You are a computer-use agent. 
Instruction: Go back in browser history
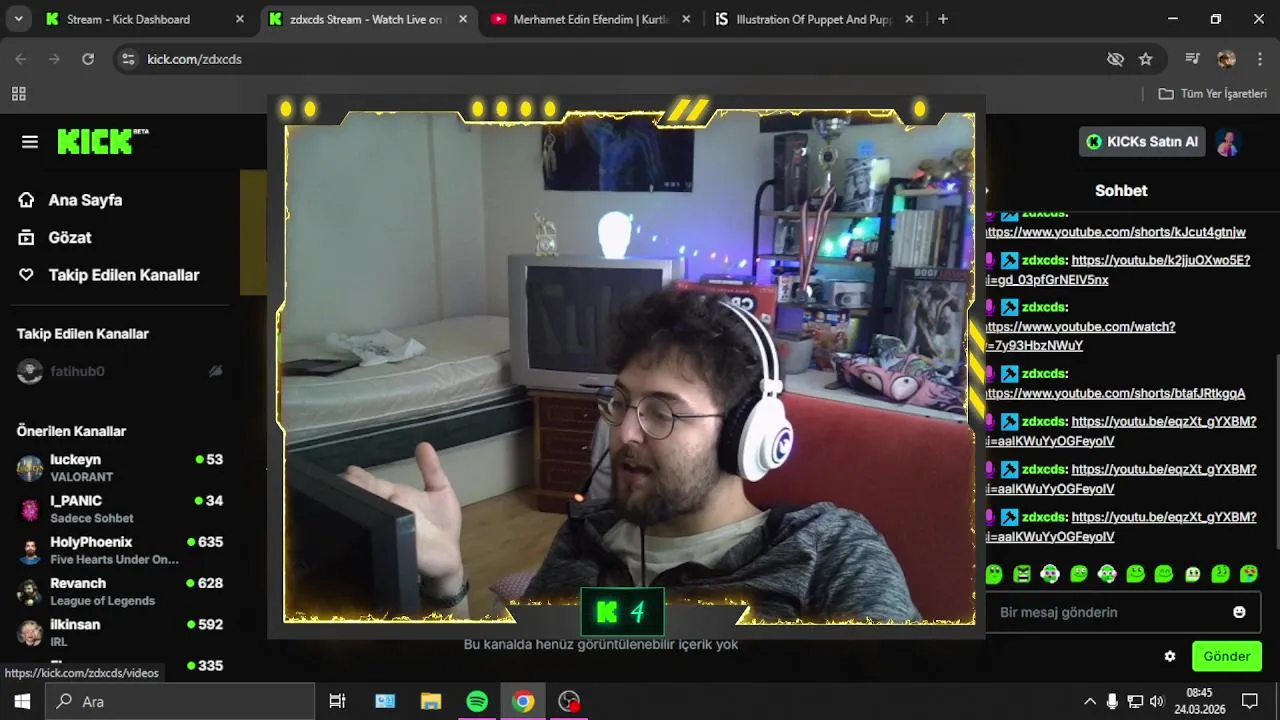point(21,59)
